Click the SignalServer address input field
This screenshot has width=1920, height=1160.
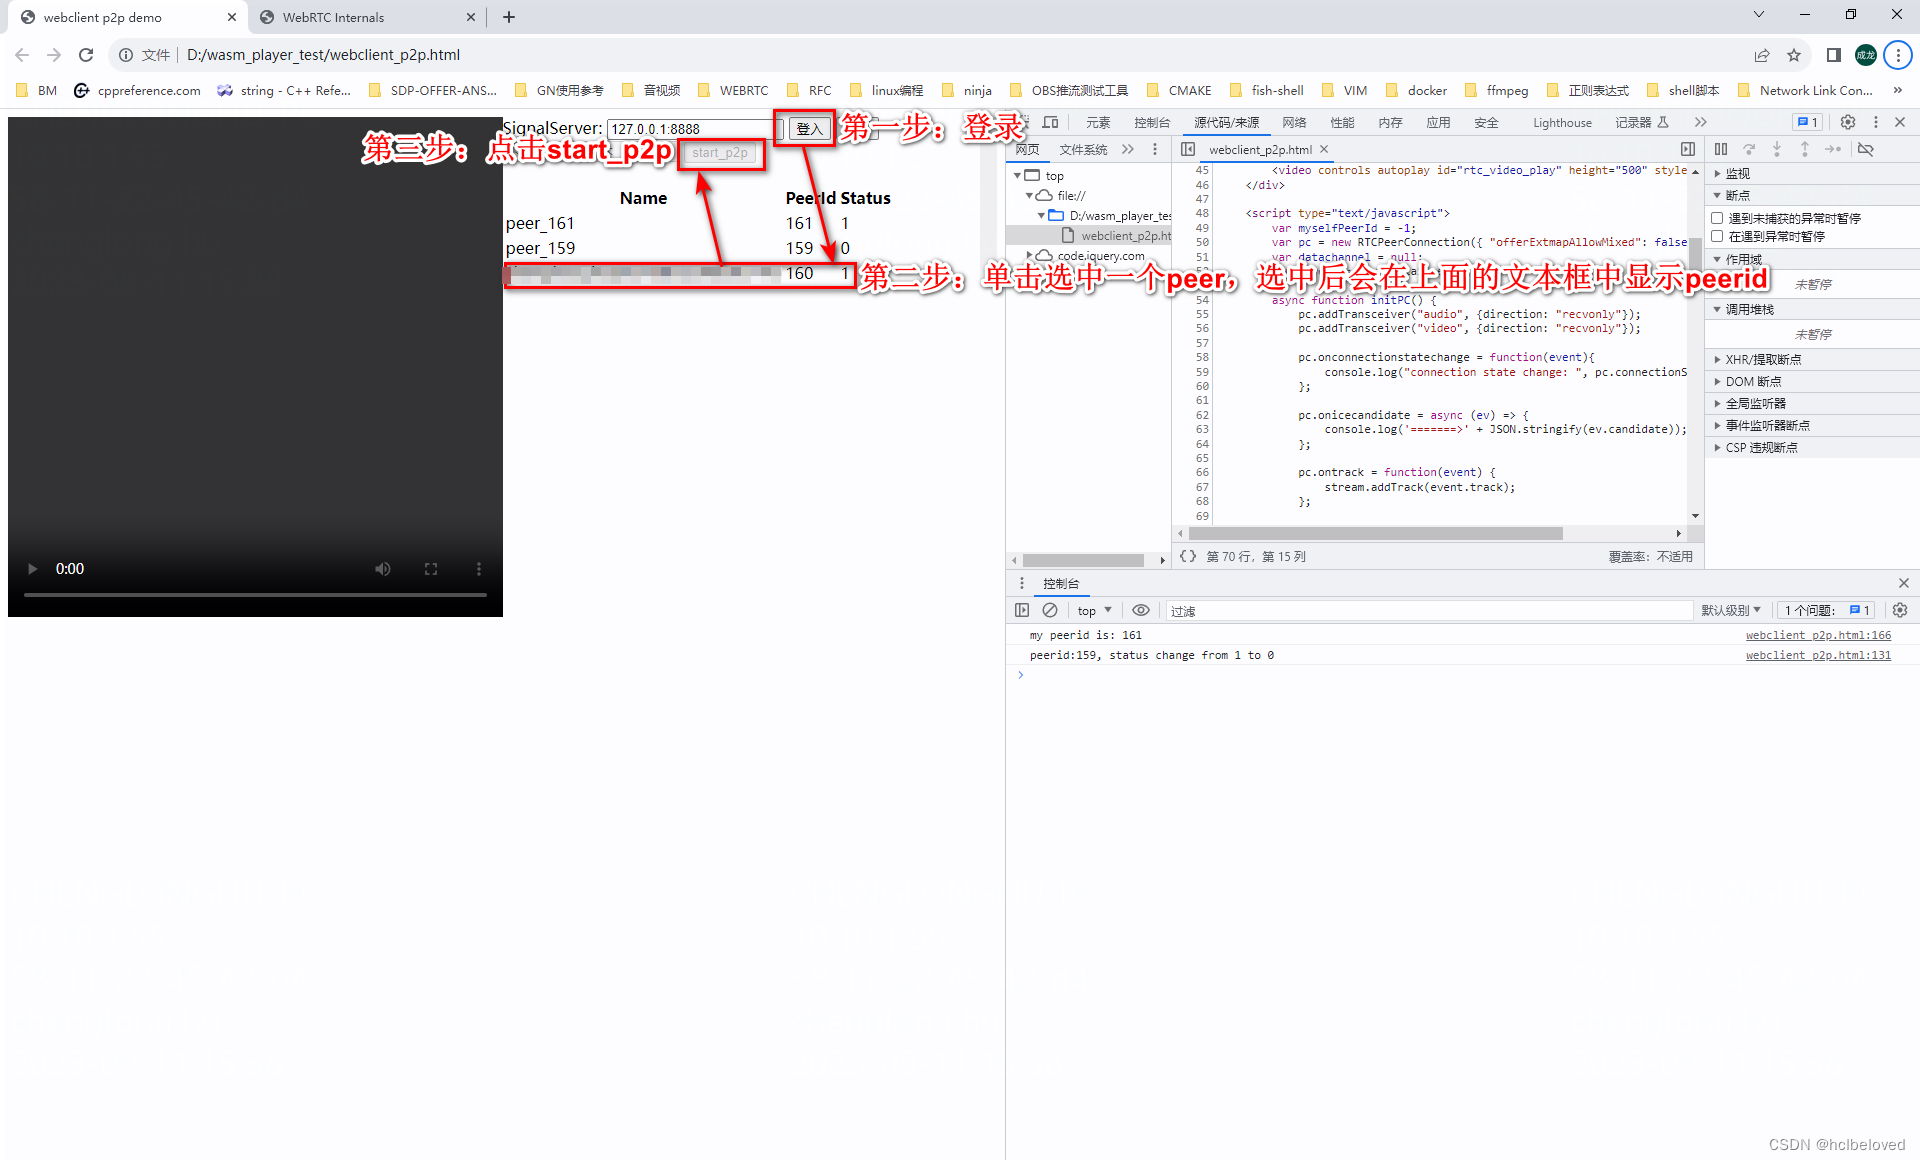pos(688,128)
